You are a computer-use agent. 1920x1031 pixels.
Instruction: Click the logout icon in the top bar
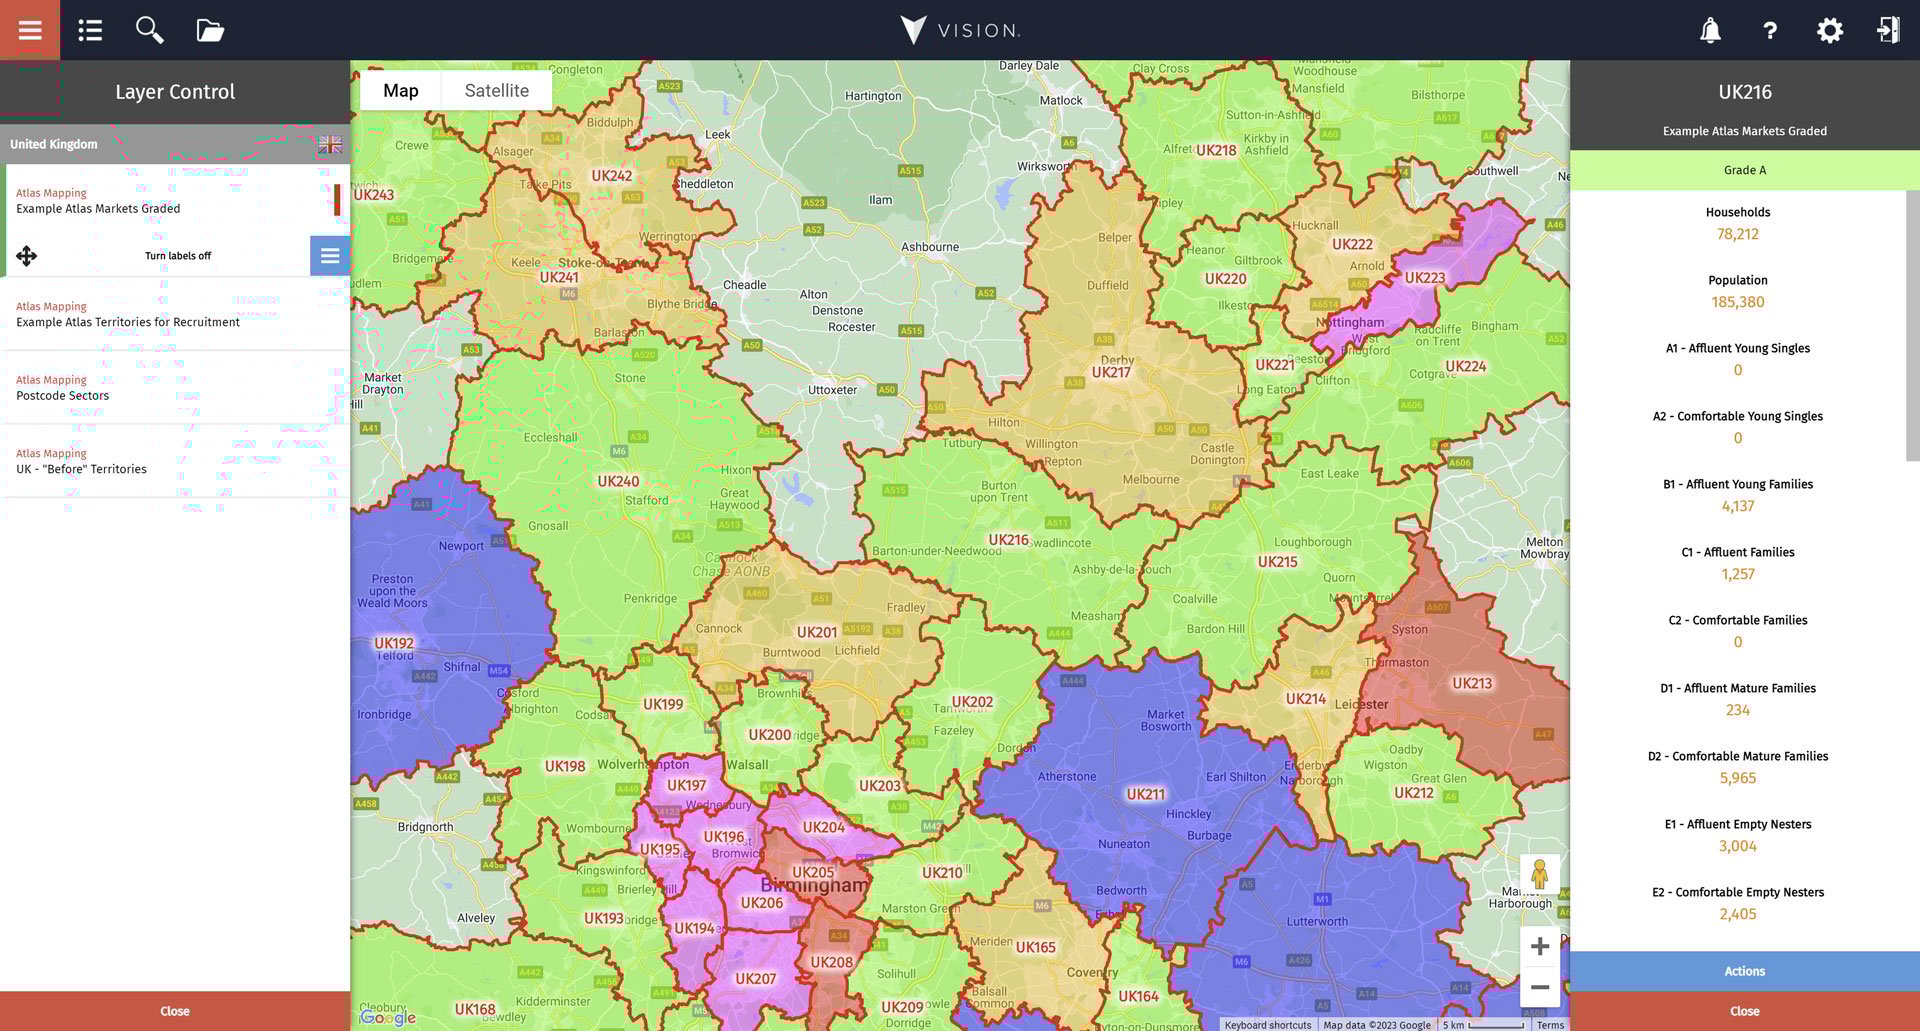[1890, 30]
